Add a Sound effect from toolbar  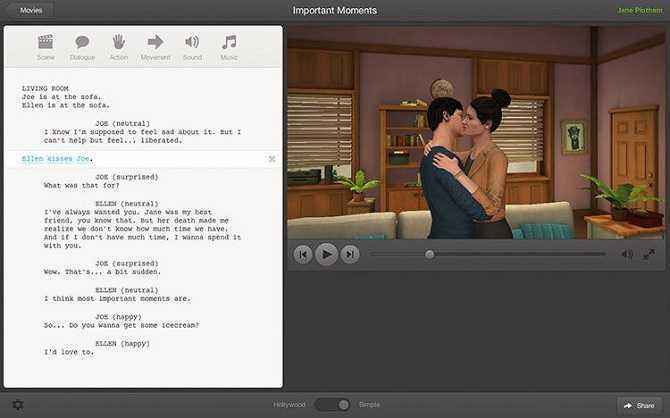pyautogui.click(x=192, y=46)
